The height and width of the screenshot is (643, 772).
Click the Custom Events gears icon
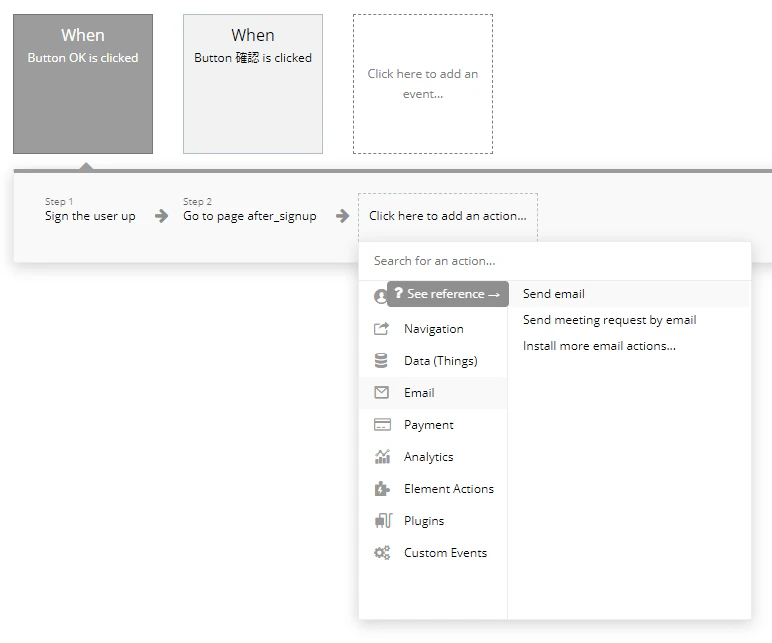point(382,552)
